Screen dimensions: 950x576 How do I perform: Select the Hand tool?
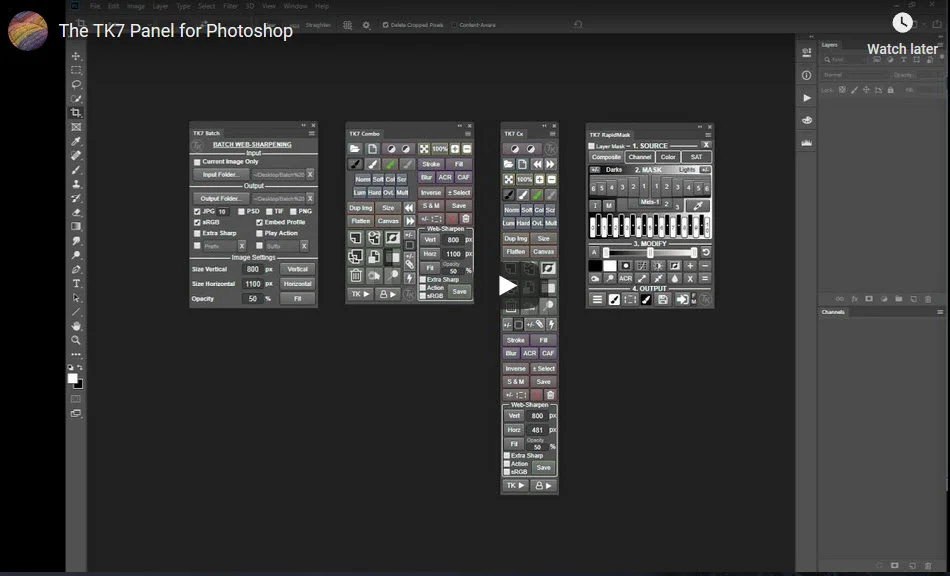pyautogui.click(x=76, y=326)
